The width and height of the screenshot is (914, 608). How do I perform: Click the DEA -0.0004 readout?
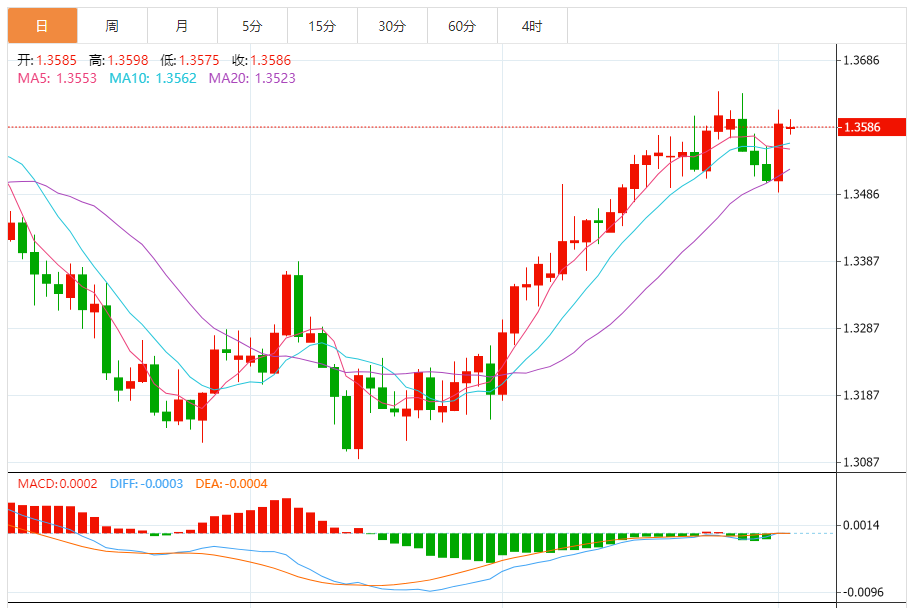(231, 484)
